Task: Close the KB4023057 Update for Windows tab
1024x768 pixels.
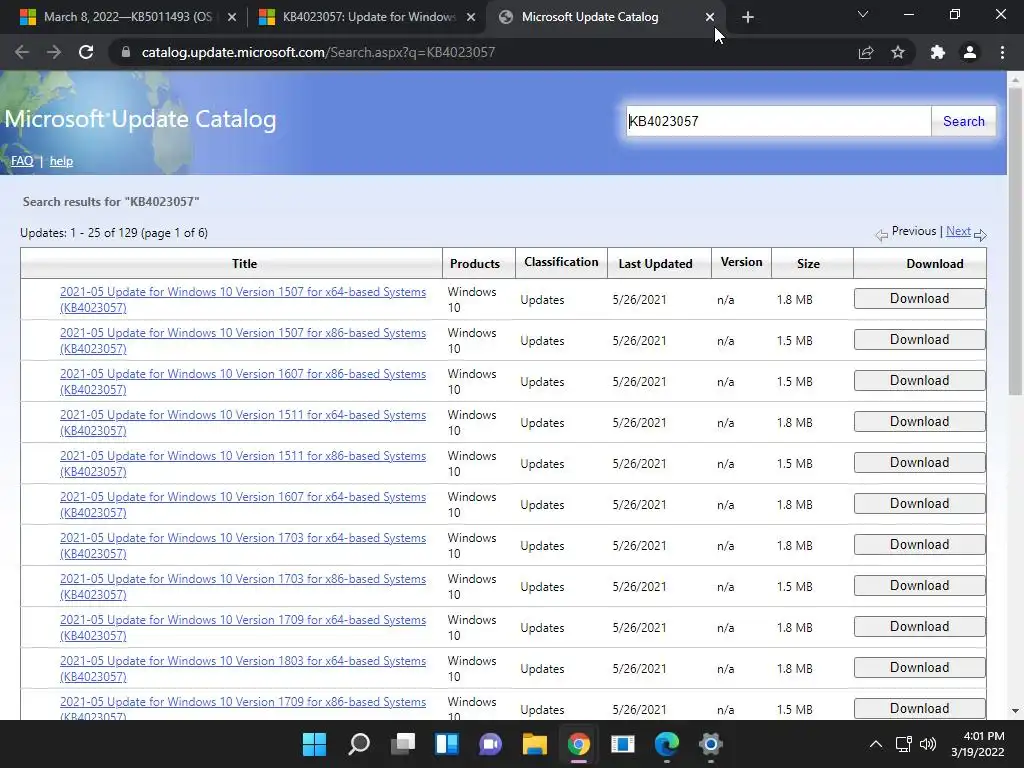Action: (x=471, y=17)
